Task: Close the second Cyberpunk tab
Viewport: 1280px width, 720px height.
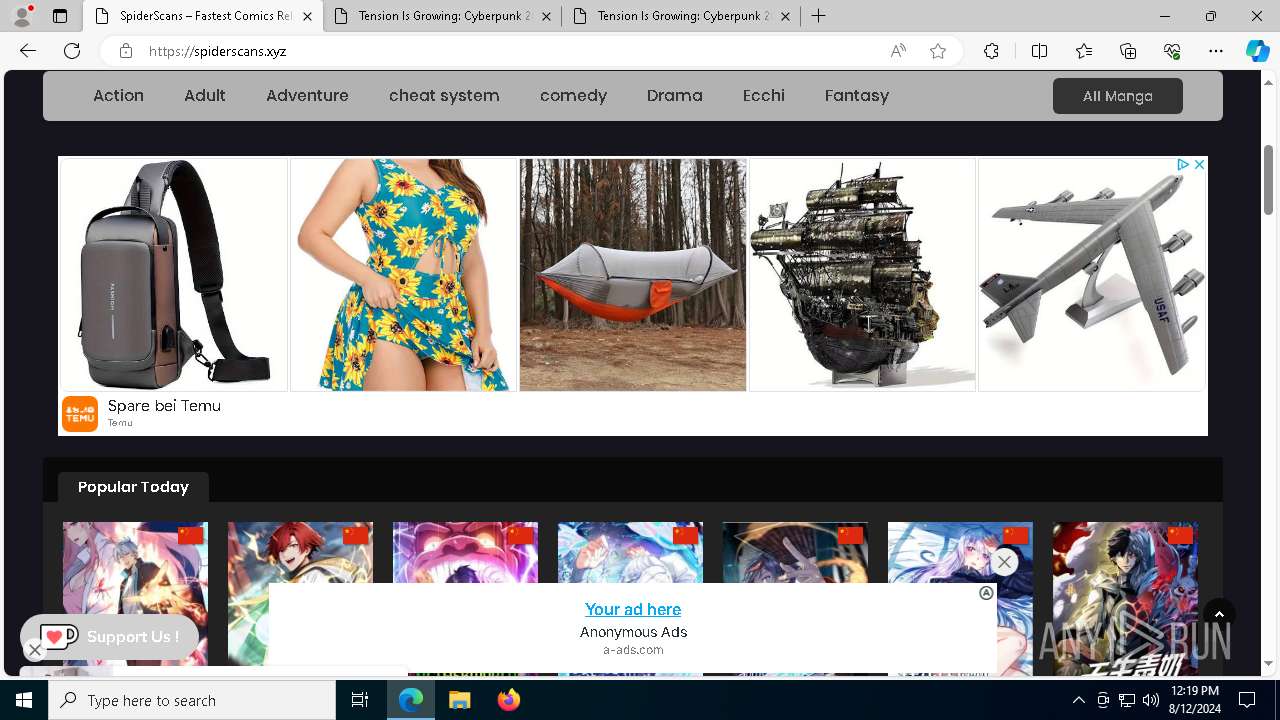Action: [x=547, y=16]
